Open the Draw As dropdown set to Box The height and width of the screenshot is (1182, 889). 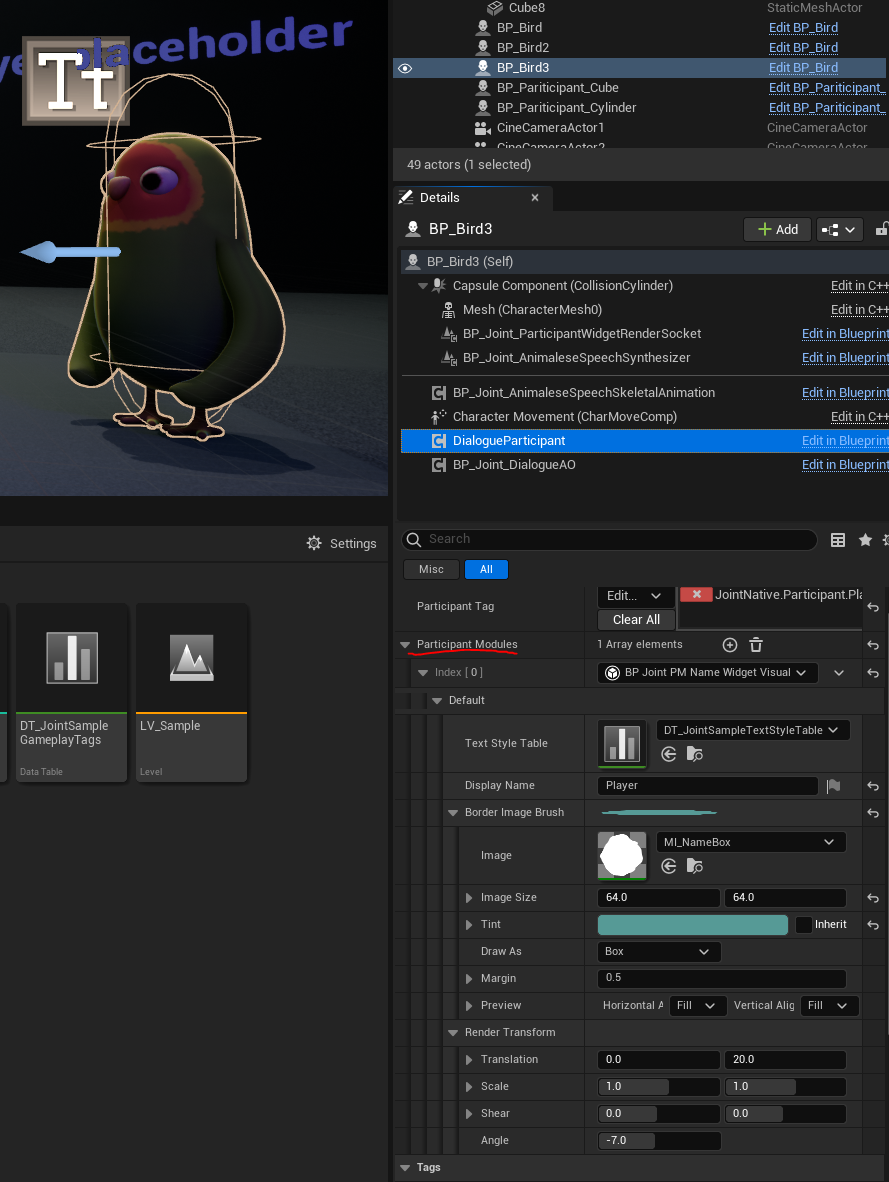point(657,952)
